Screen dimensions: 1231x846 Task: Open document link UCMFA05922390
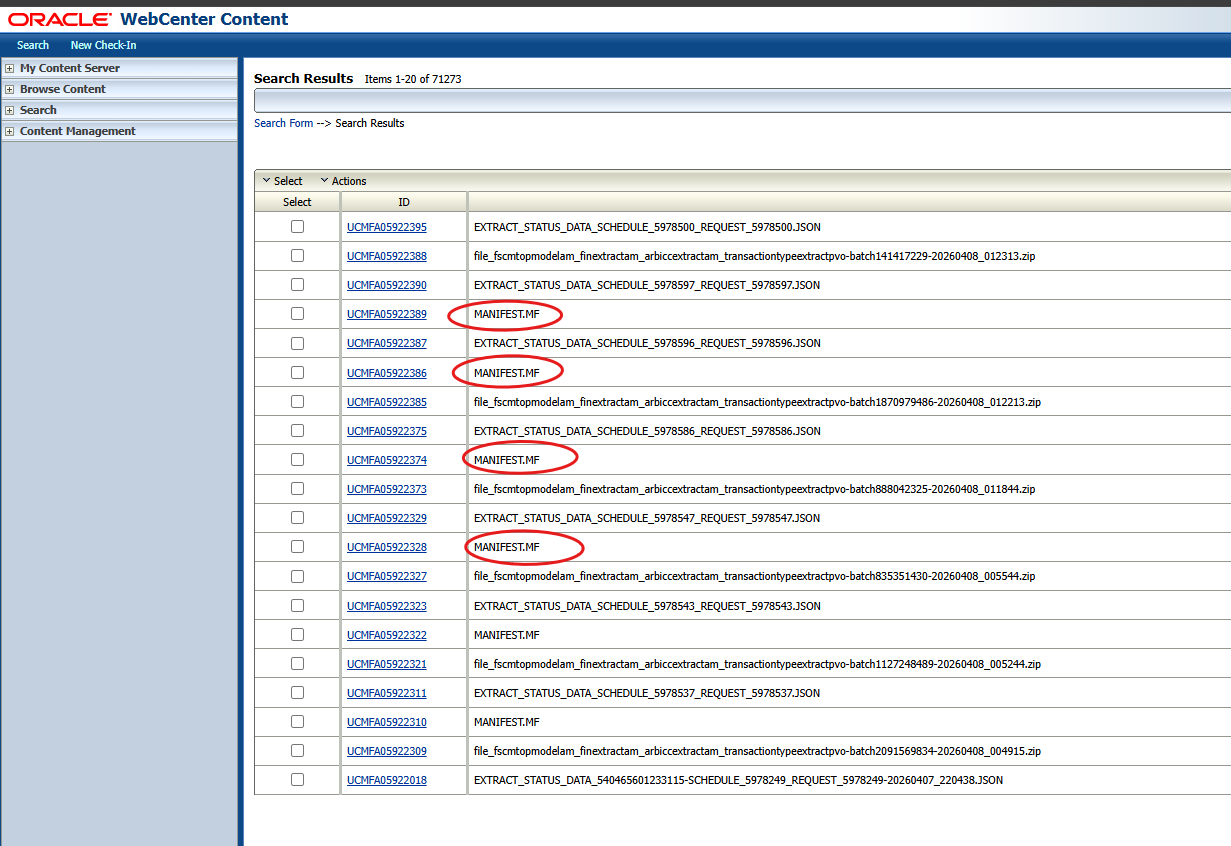coord(387,285)
